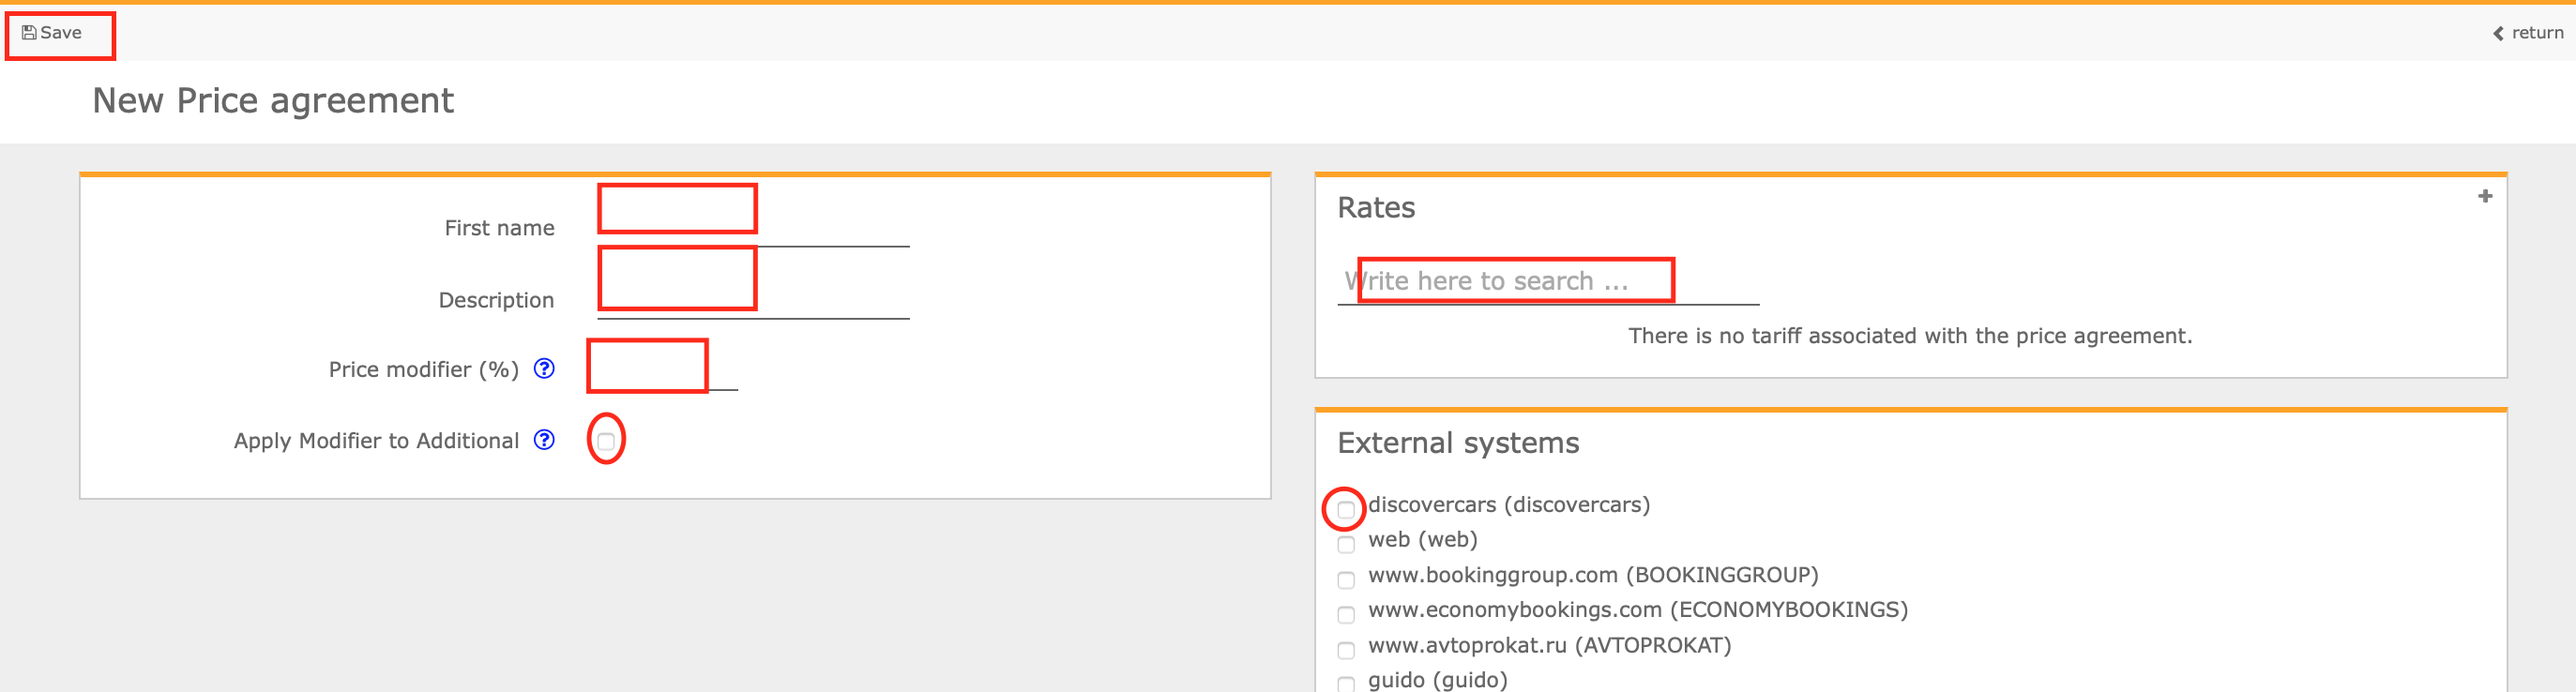Click the back chevron beside return
Screen dimensions: 2576x692
(x=2498, y=34)
